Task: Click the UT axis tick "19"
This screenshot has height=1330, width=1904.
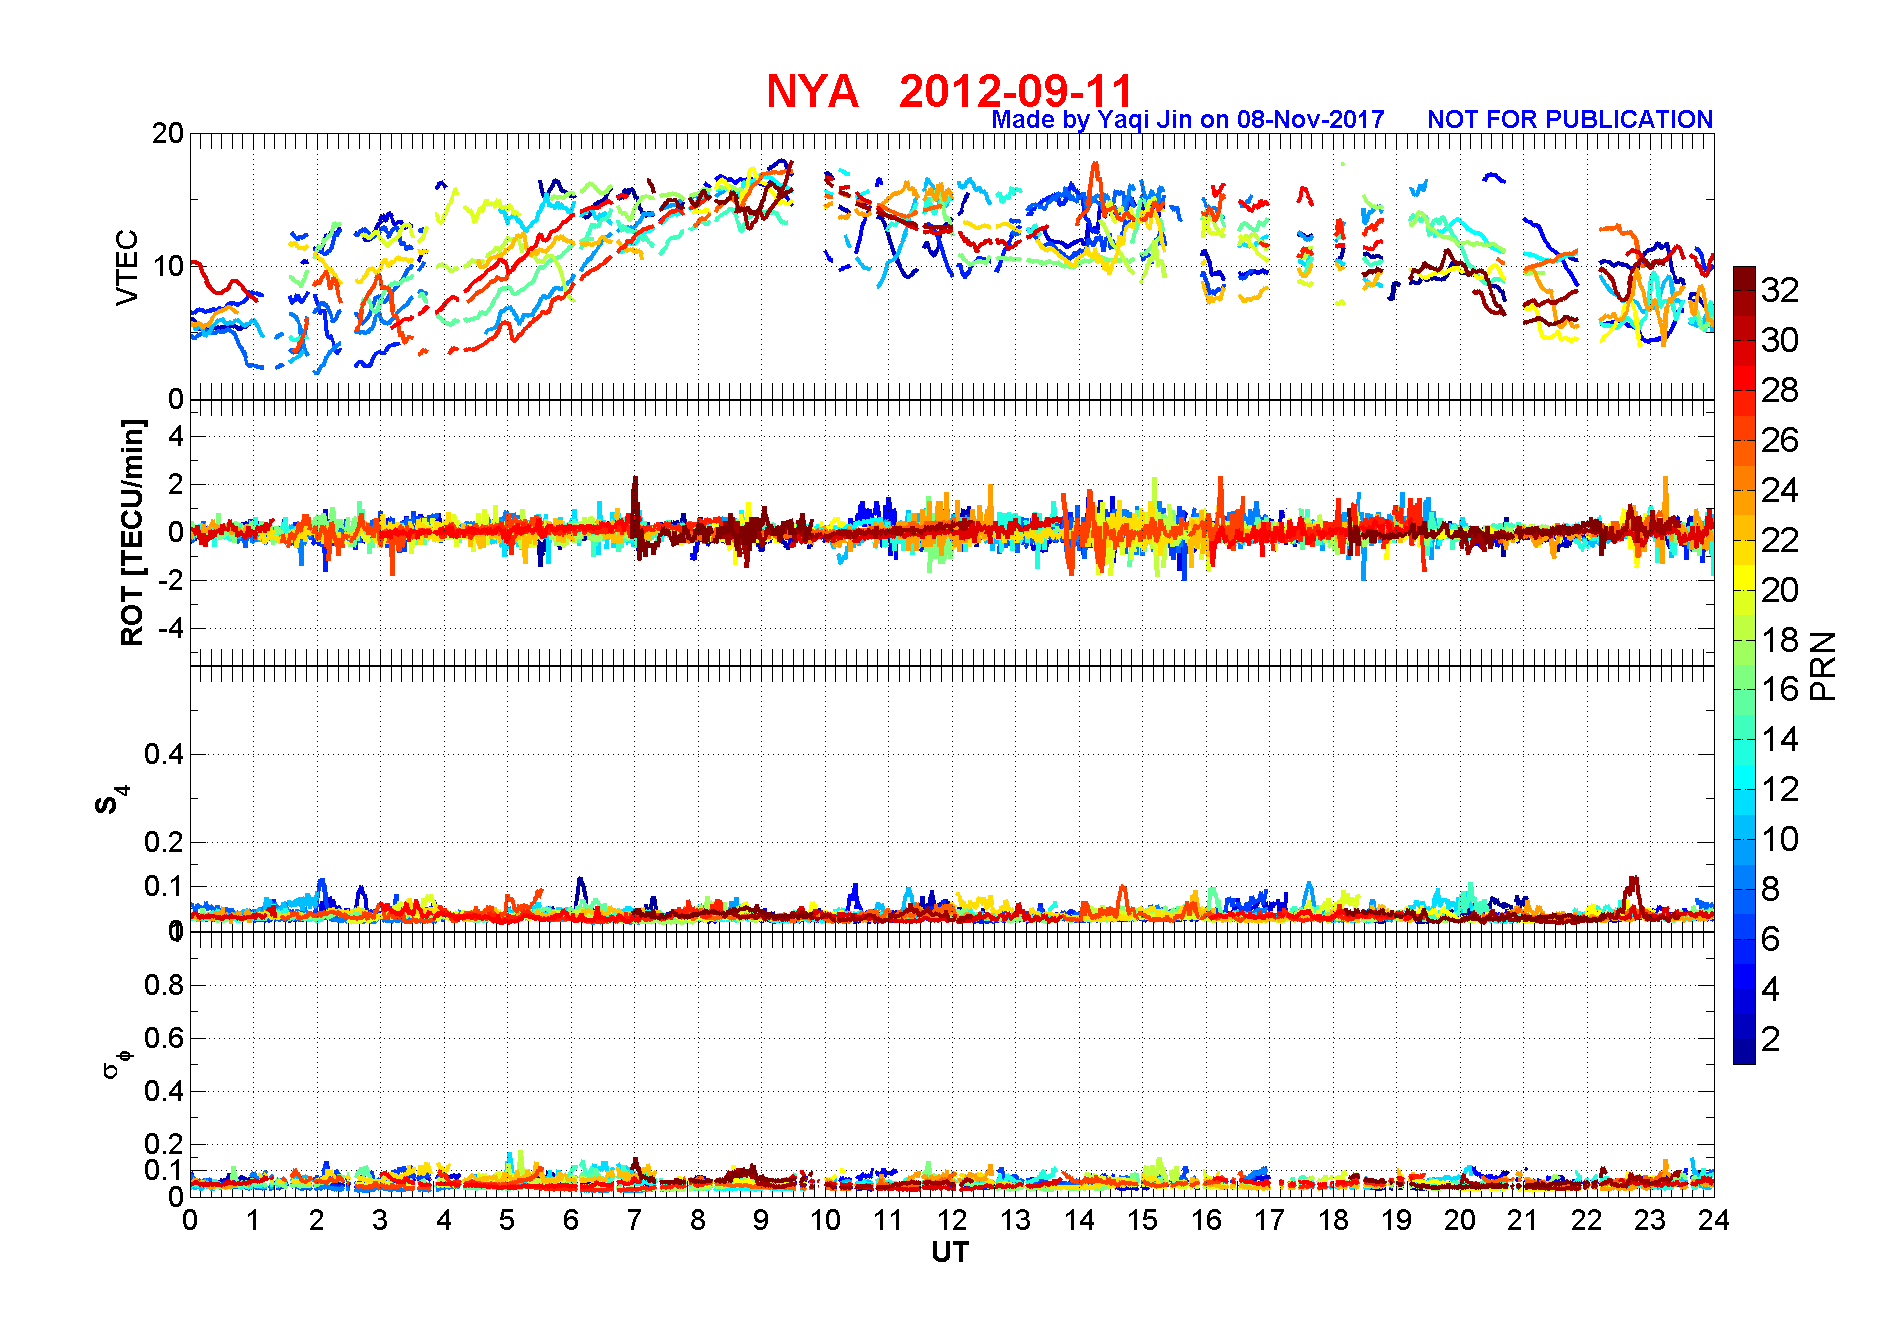Action: tap(1396, 1220)
